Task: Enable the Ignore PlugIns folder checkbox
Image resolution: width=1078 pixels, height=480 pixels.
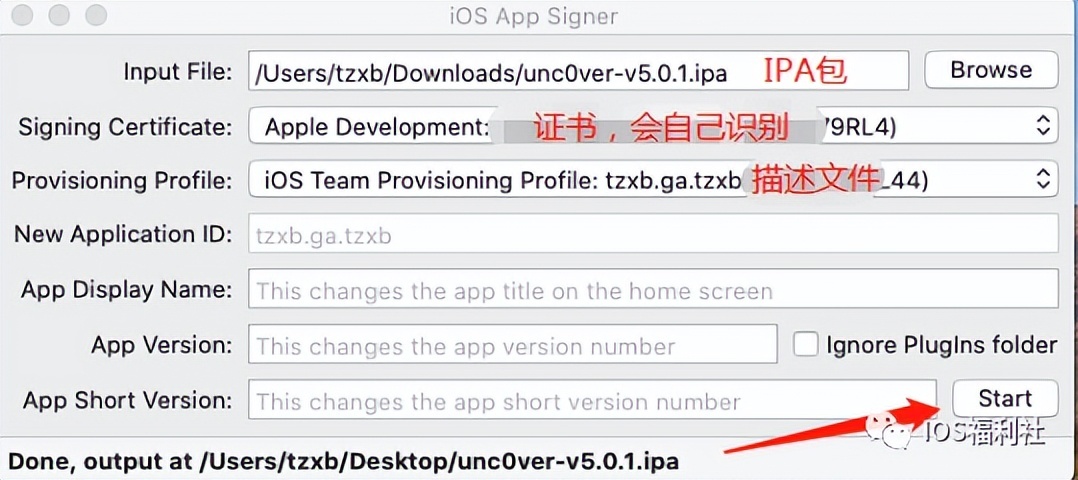Action: coord(805,344)
